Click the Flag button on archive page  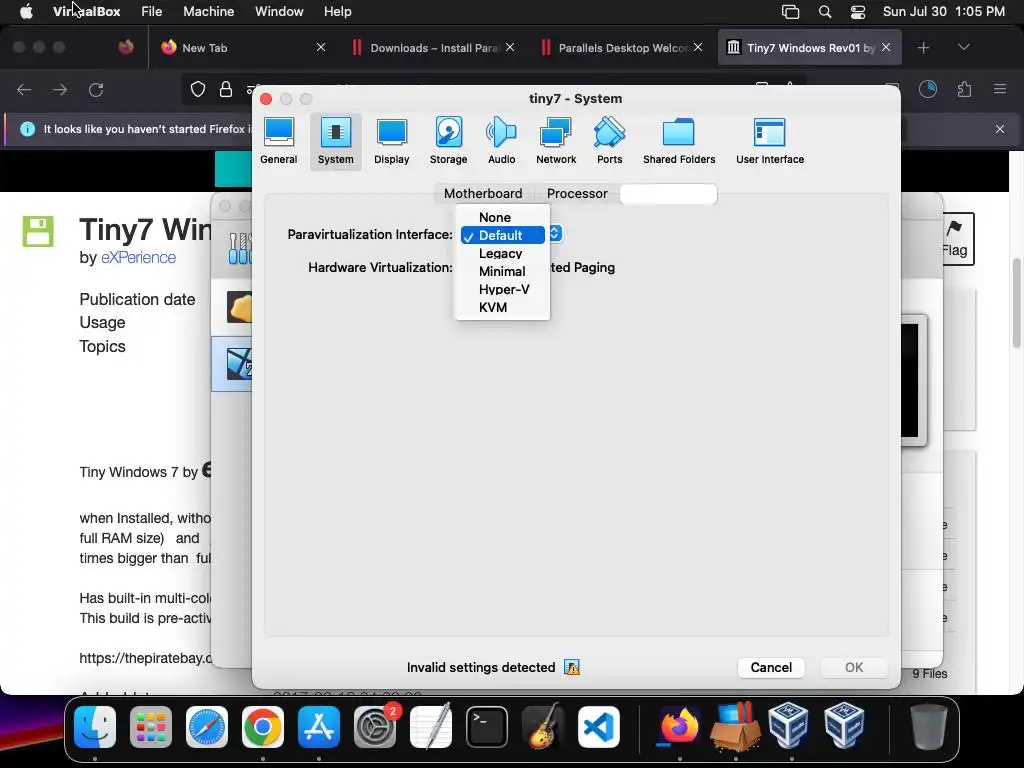point(955,239)
